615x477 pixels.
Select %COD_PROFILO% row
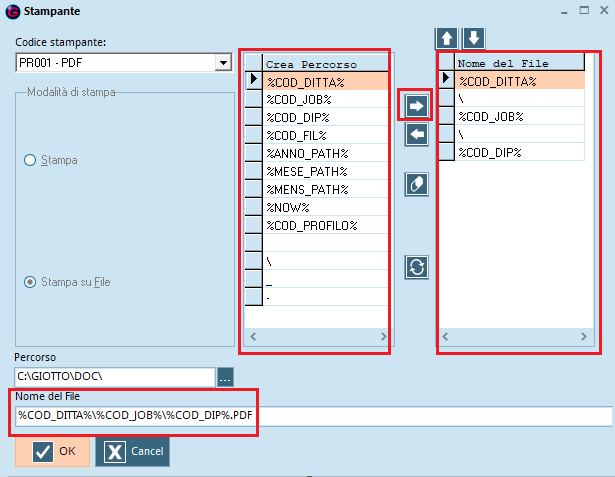(325, 226)
